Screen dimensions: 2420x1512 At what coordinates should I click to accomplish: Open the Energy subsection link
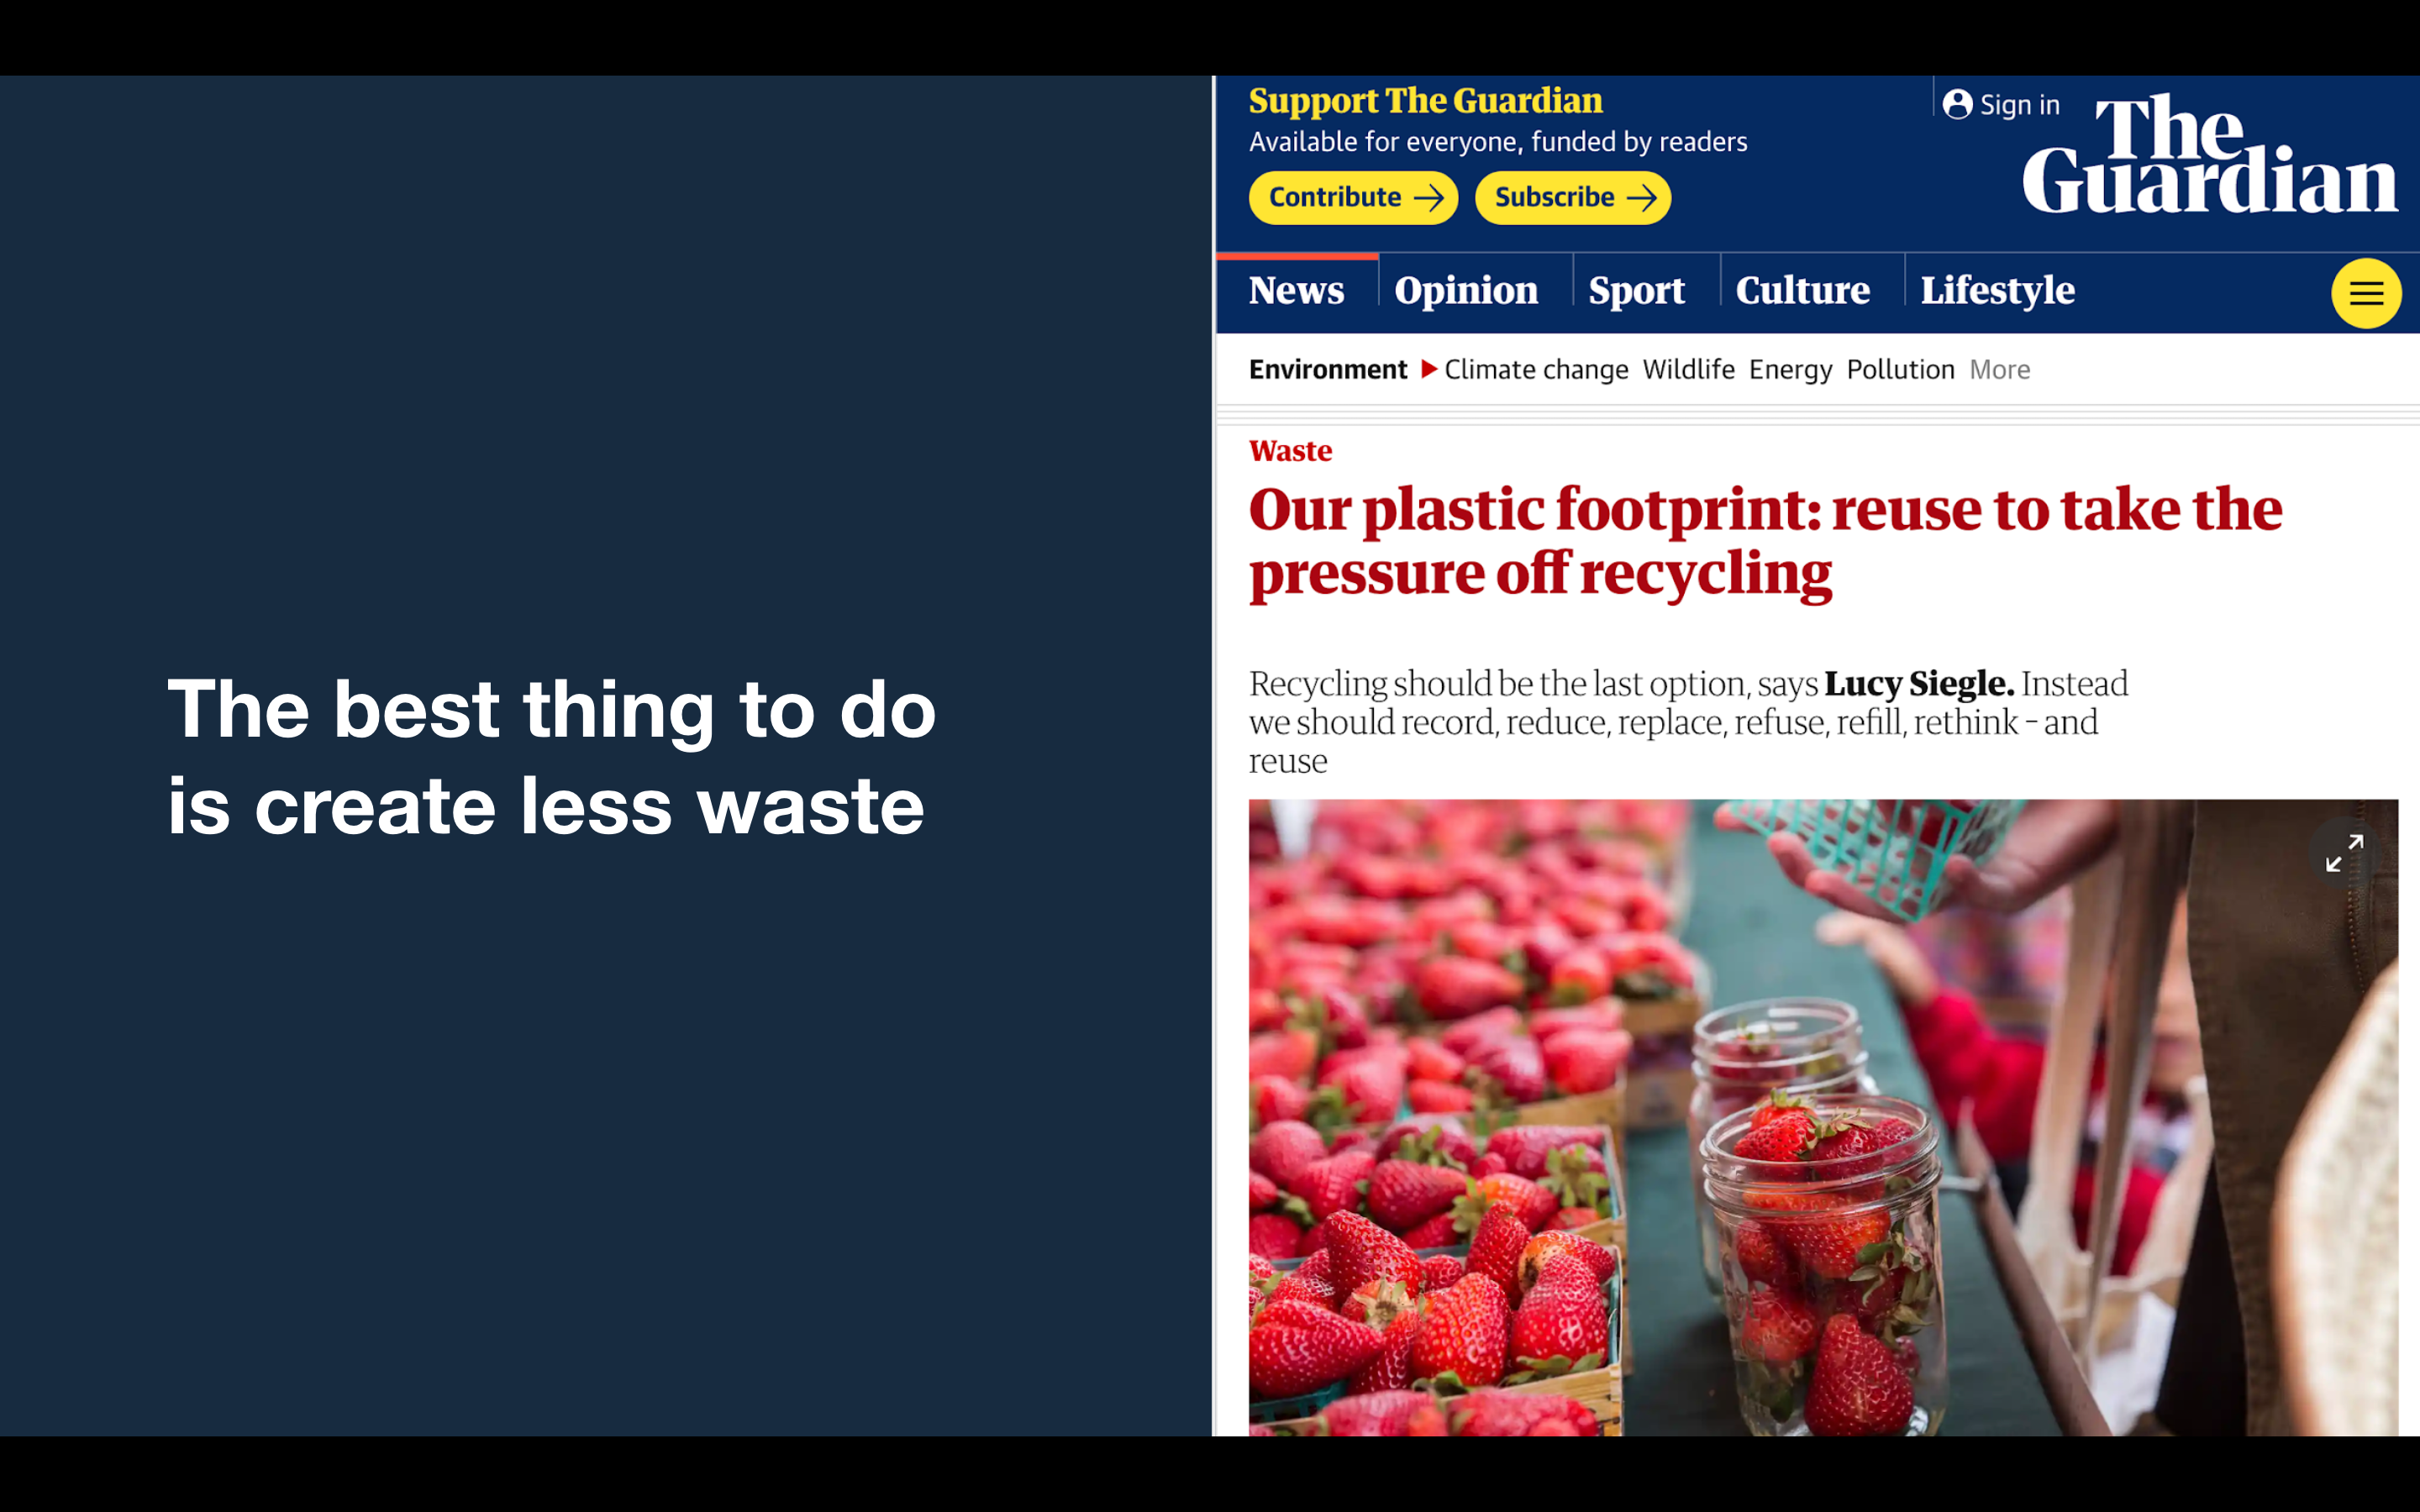pos(1790,370)
